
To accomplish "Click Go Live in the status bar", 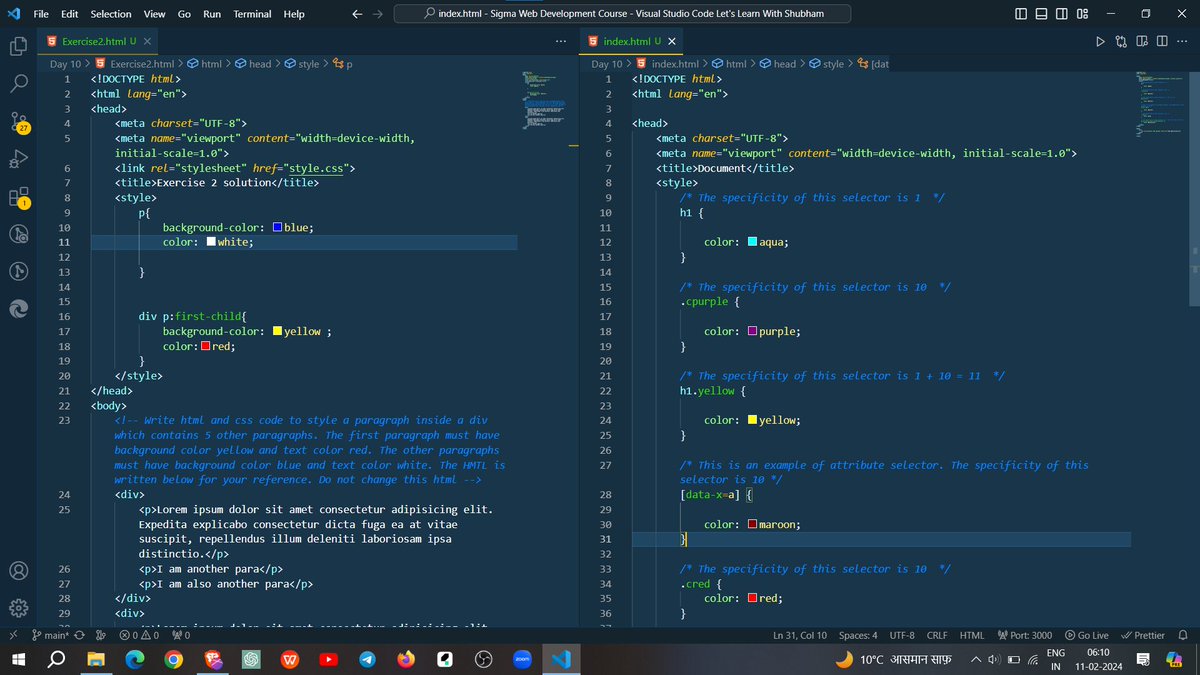I will pyautogui.click(x=1087, y=634).
